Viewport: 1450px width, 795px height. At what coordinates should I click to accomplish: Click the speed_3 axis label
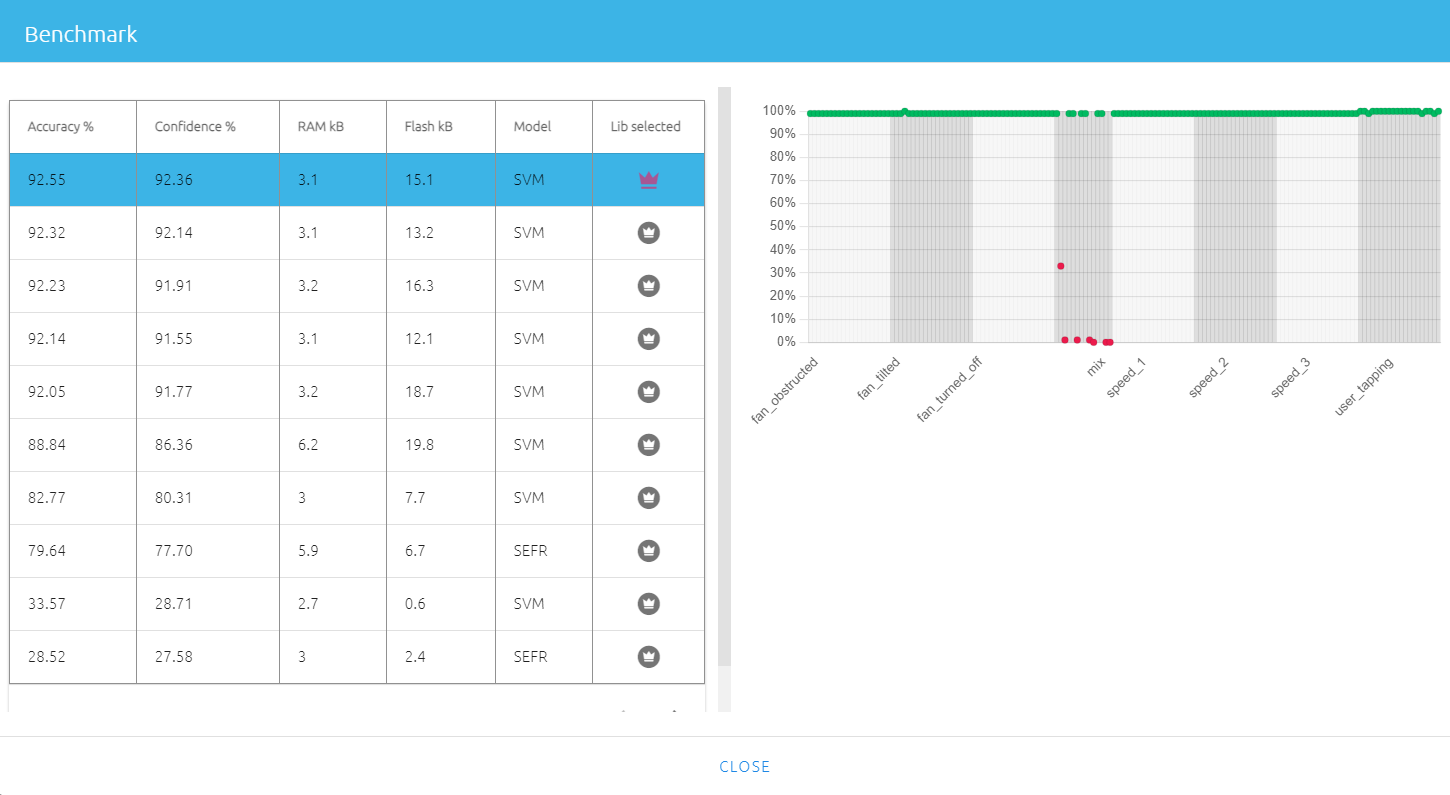pyautogui.click(x=1290, y=378)
